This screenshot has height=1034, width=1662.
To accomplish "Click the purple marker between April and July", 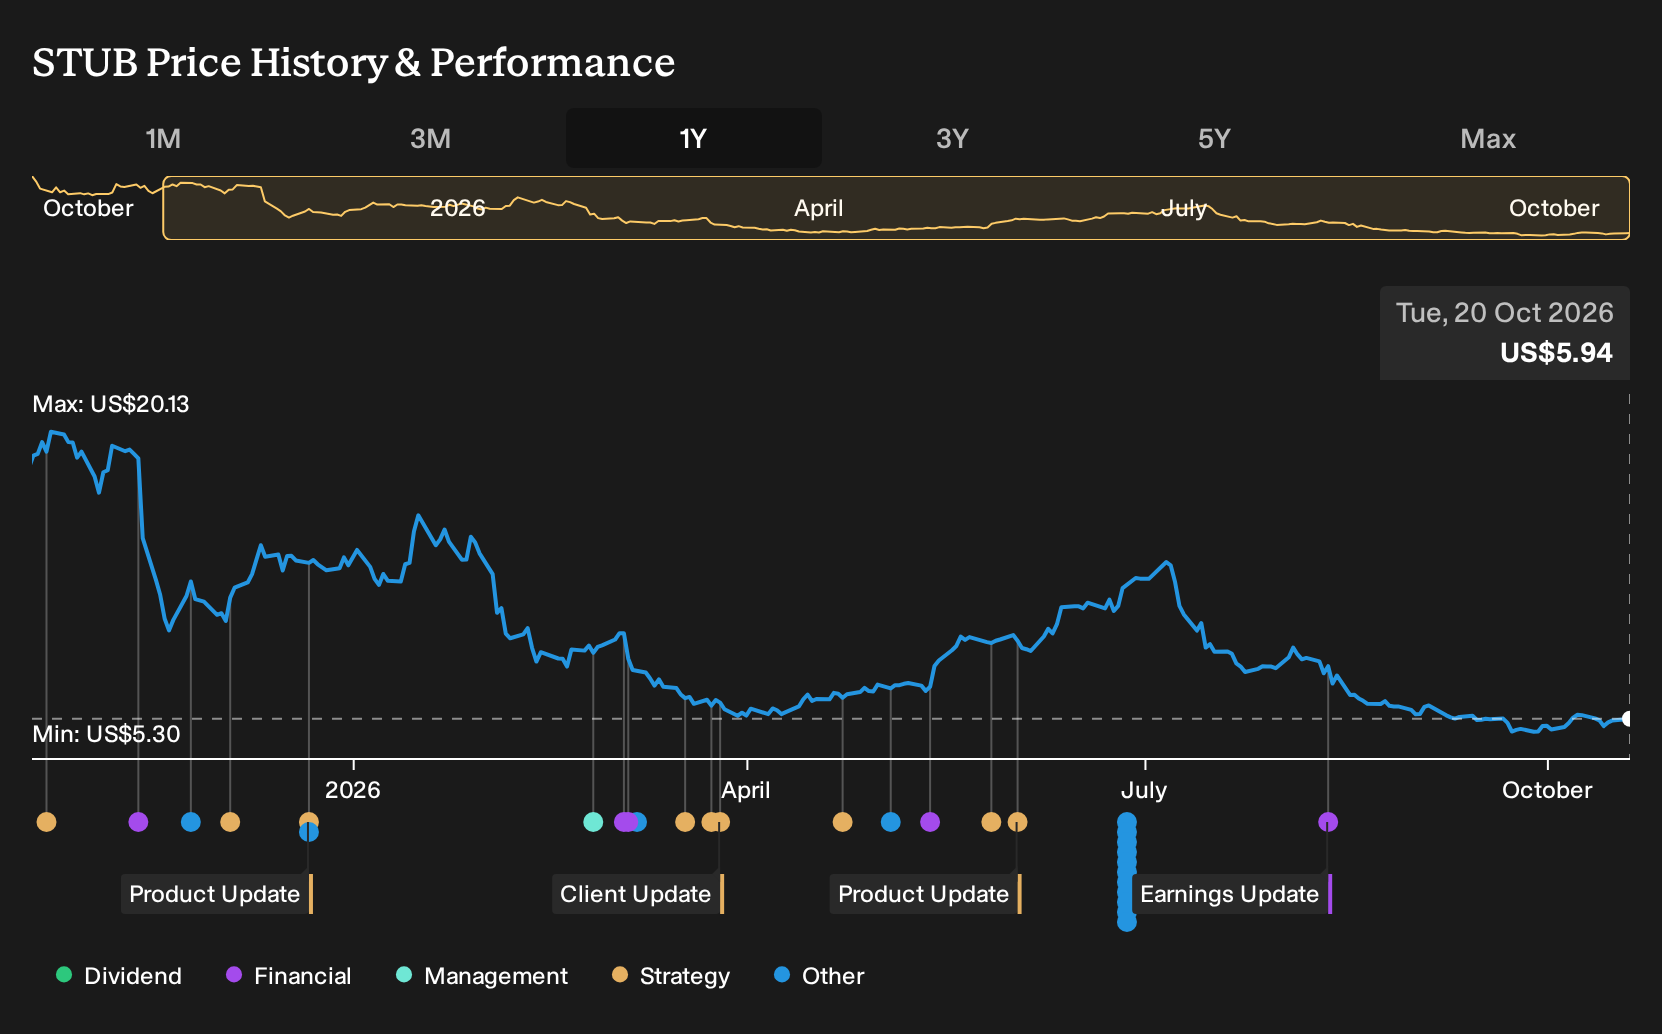I will 930,822.
